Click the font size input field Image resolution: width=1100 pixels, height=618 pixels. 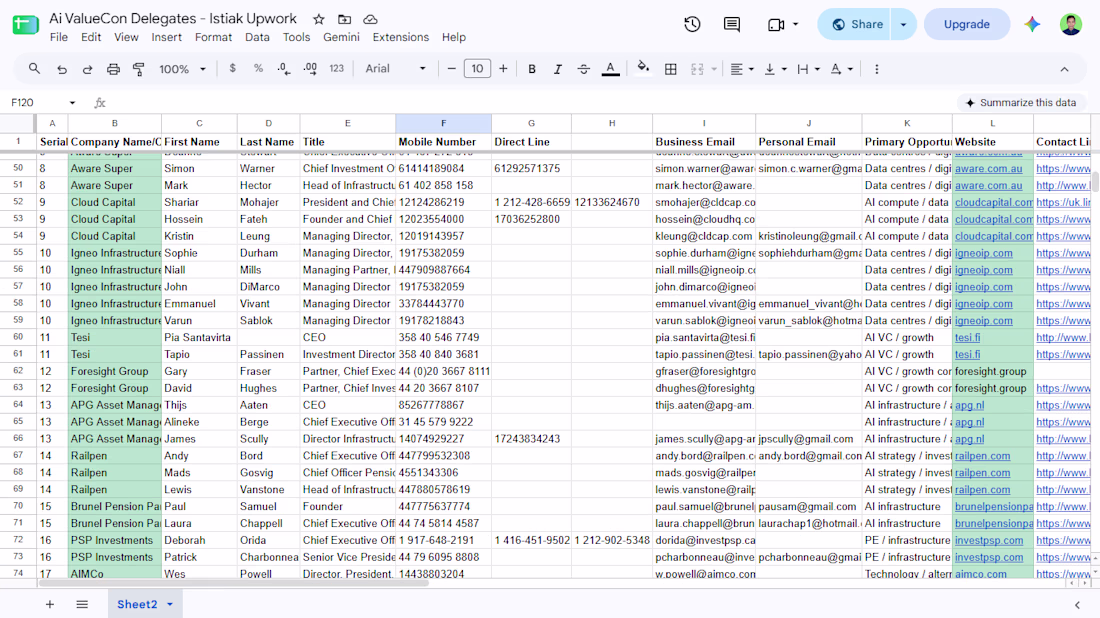477,69
